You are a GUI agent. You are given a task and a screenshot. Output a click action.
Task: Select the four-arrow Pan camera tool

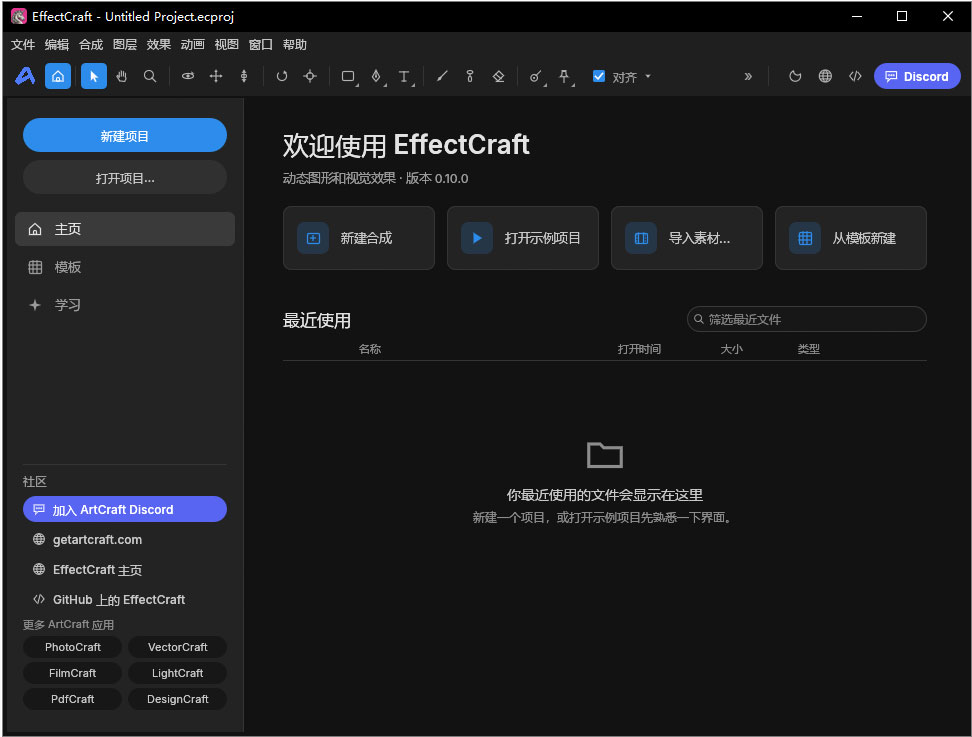pyautogui.click(x=216, y=76)
